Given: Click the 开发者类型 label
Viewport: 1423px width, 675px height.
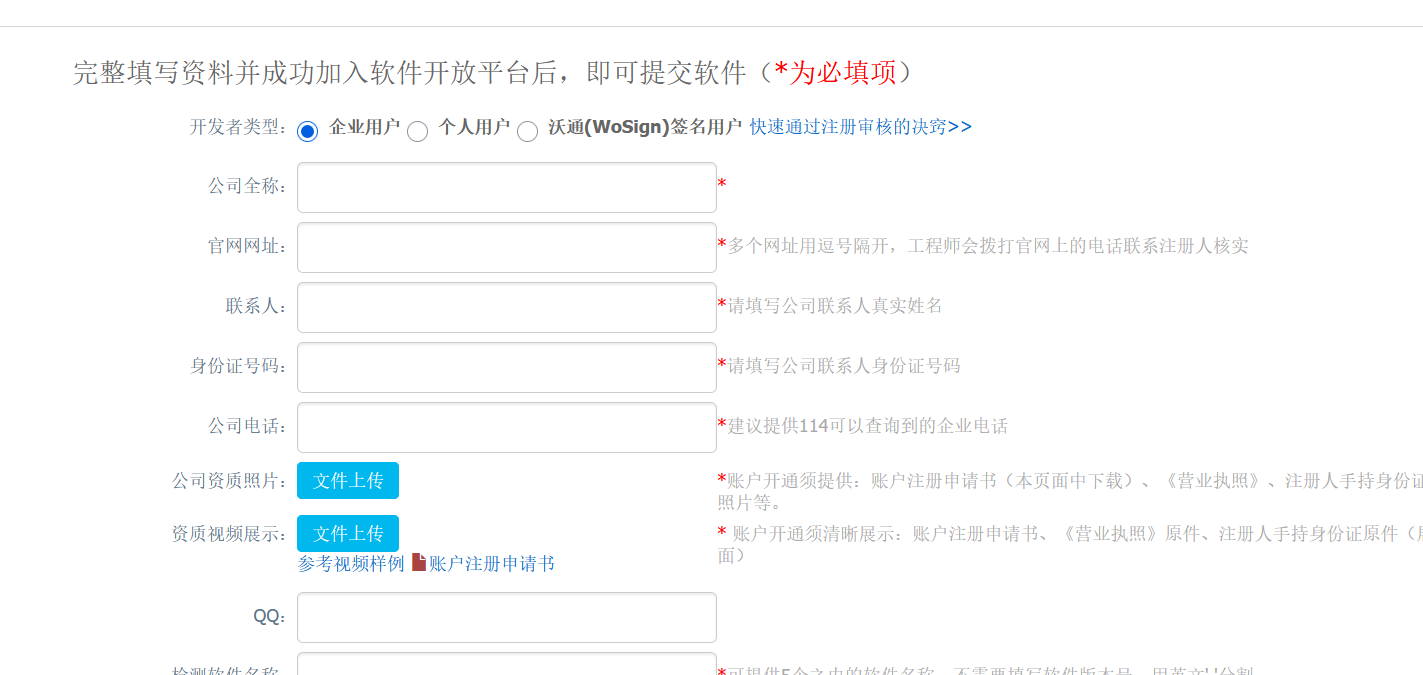Looking at the screenshot, I should coord(239,127).
